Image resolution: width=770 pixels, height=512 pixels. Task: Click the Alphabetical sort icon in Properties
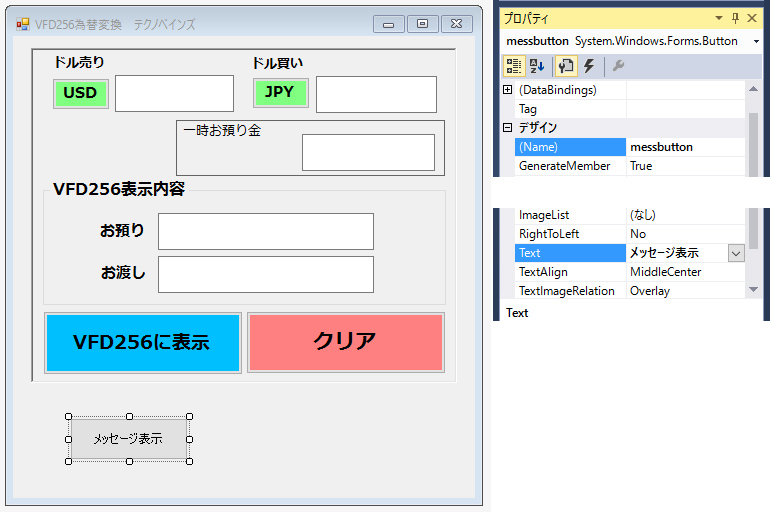coord(537,66)
